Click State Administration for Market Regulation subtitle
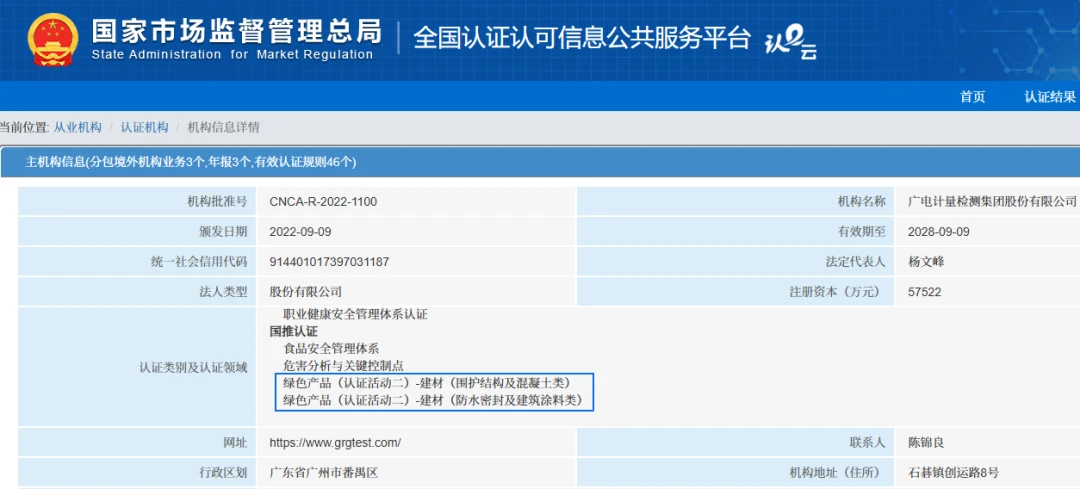 click(232, 55)
